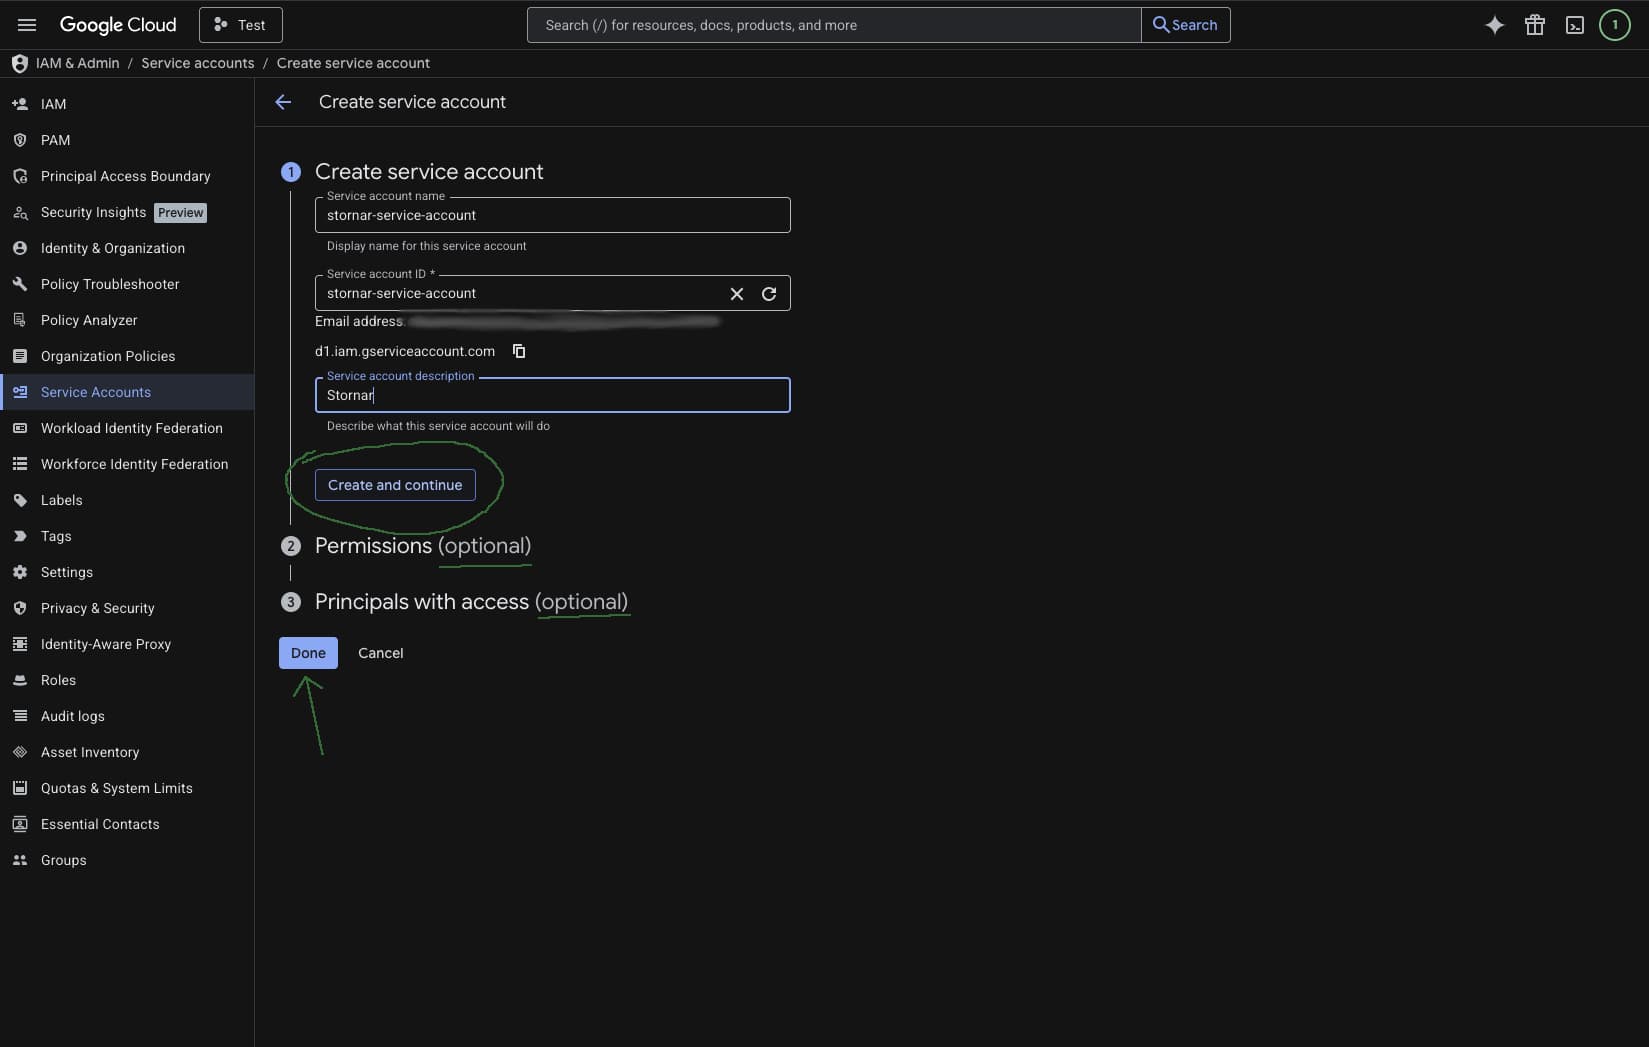
Task: Cancel service account creation
Action: pyautogui.click(x=381, y=653)
